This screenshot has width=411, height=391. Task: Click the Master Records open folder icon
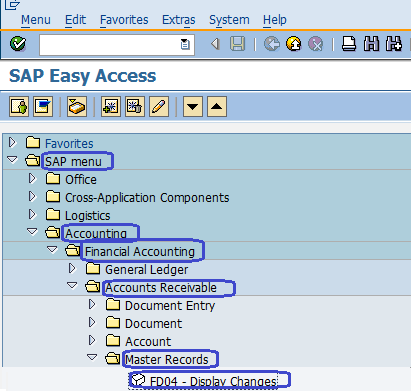[112, 359]
